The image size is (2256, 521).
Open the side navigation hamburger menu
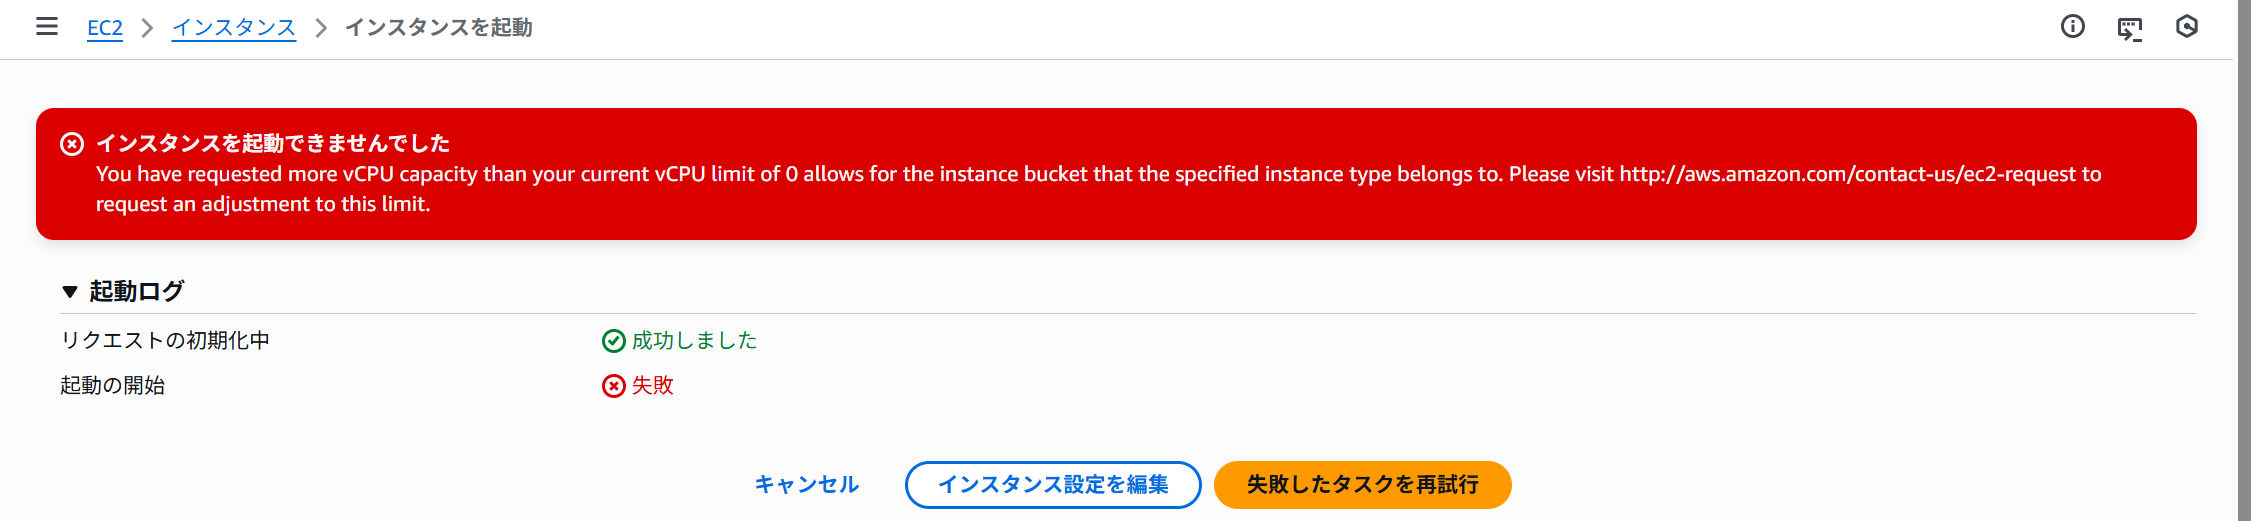(47, 27)
